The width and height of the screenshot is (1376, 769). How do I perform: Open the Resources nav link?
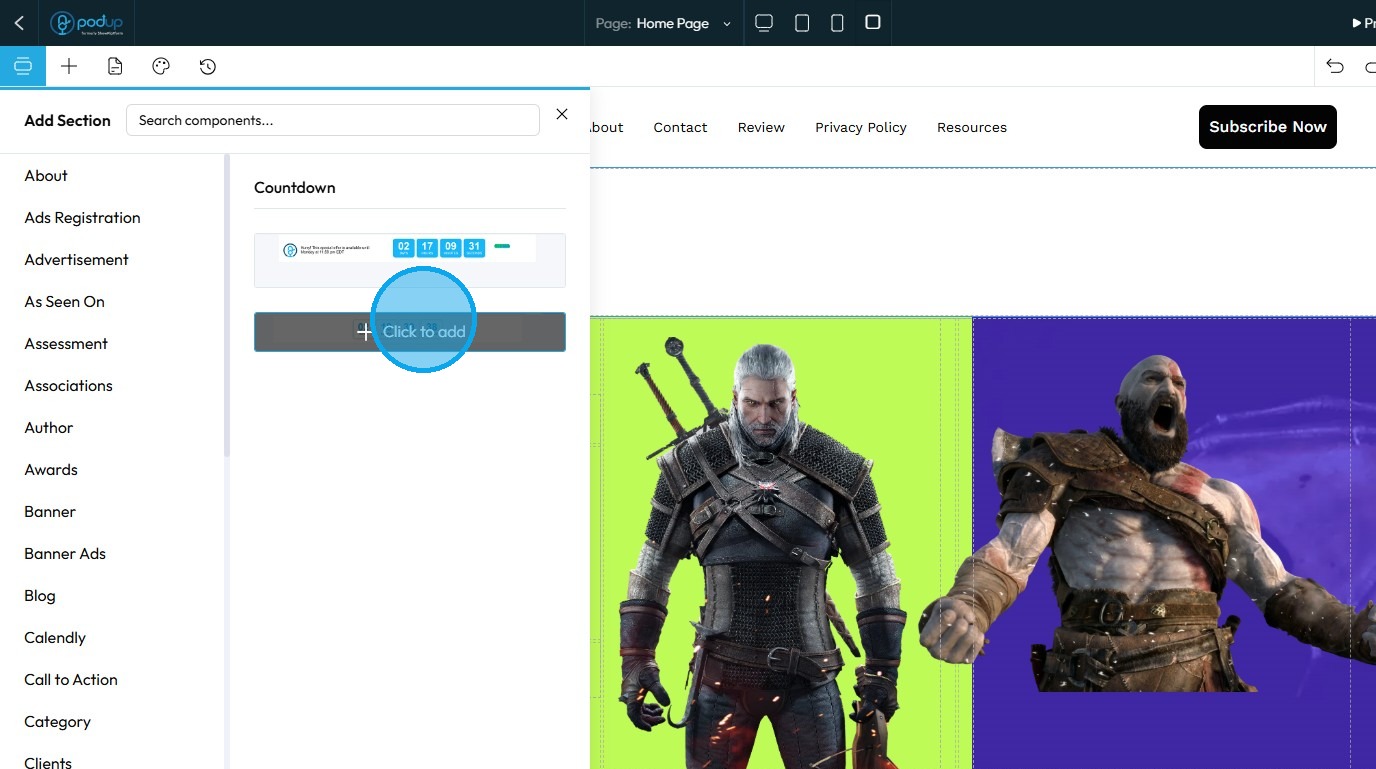point(972,127)
